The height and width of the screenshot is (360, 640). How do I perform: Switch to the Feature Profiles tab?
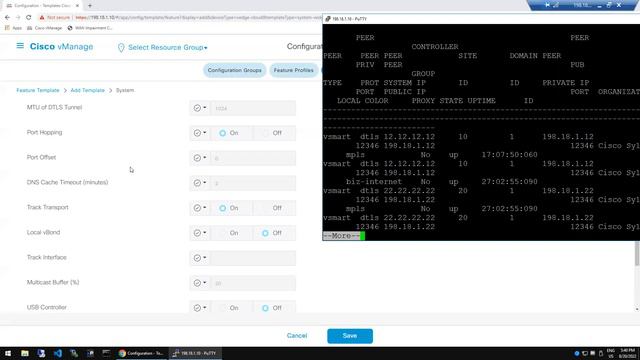[x=293, y=70]
